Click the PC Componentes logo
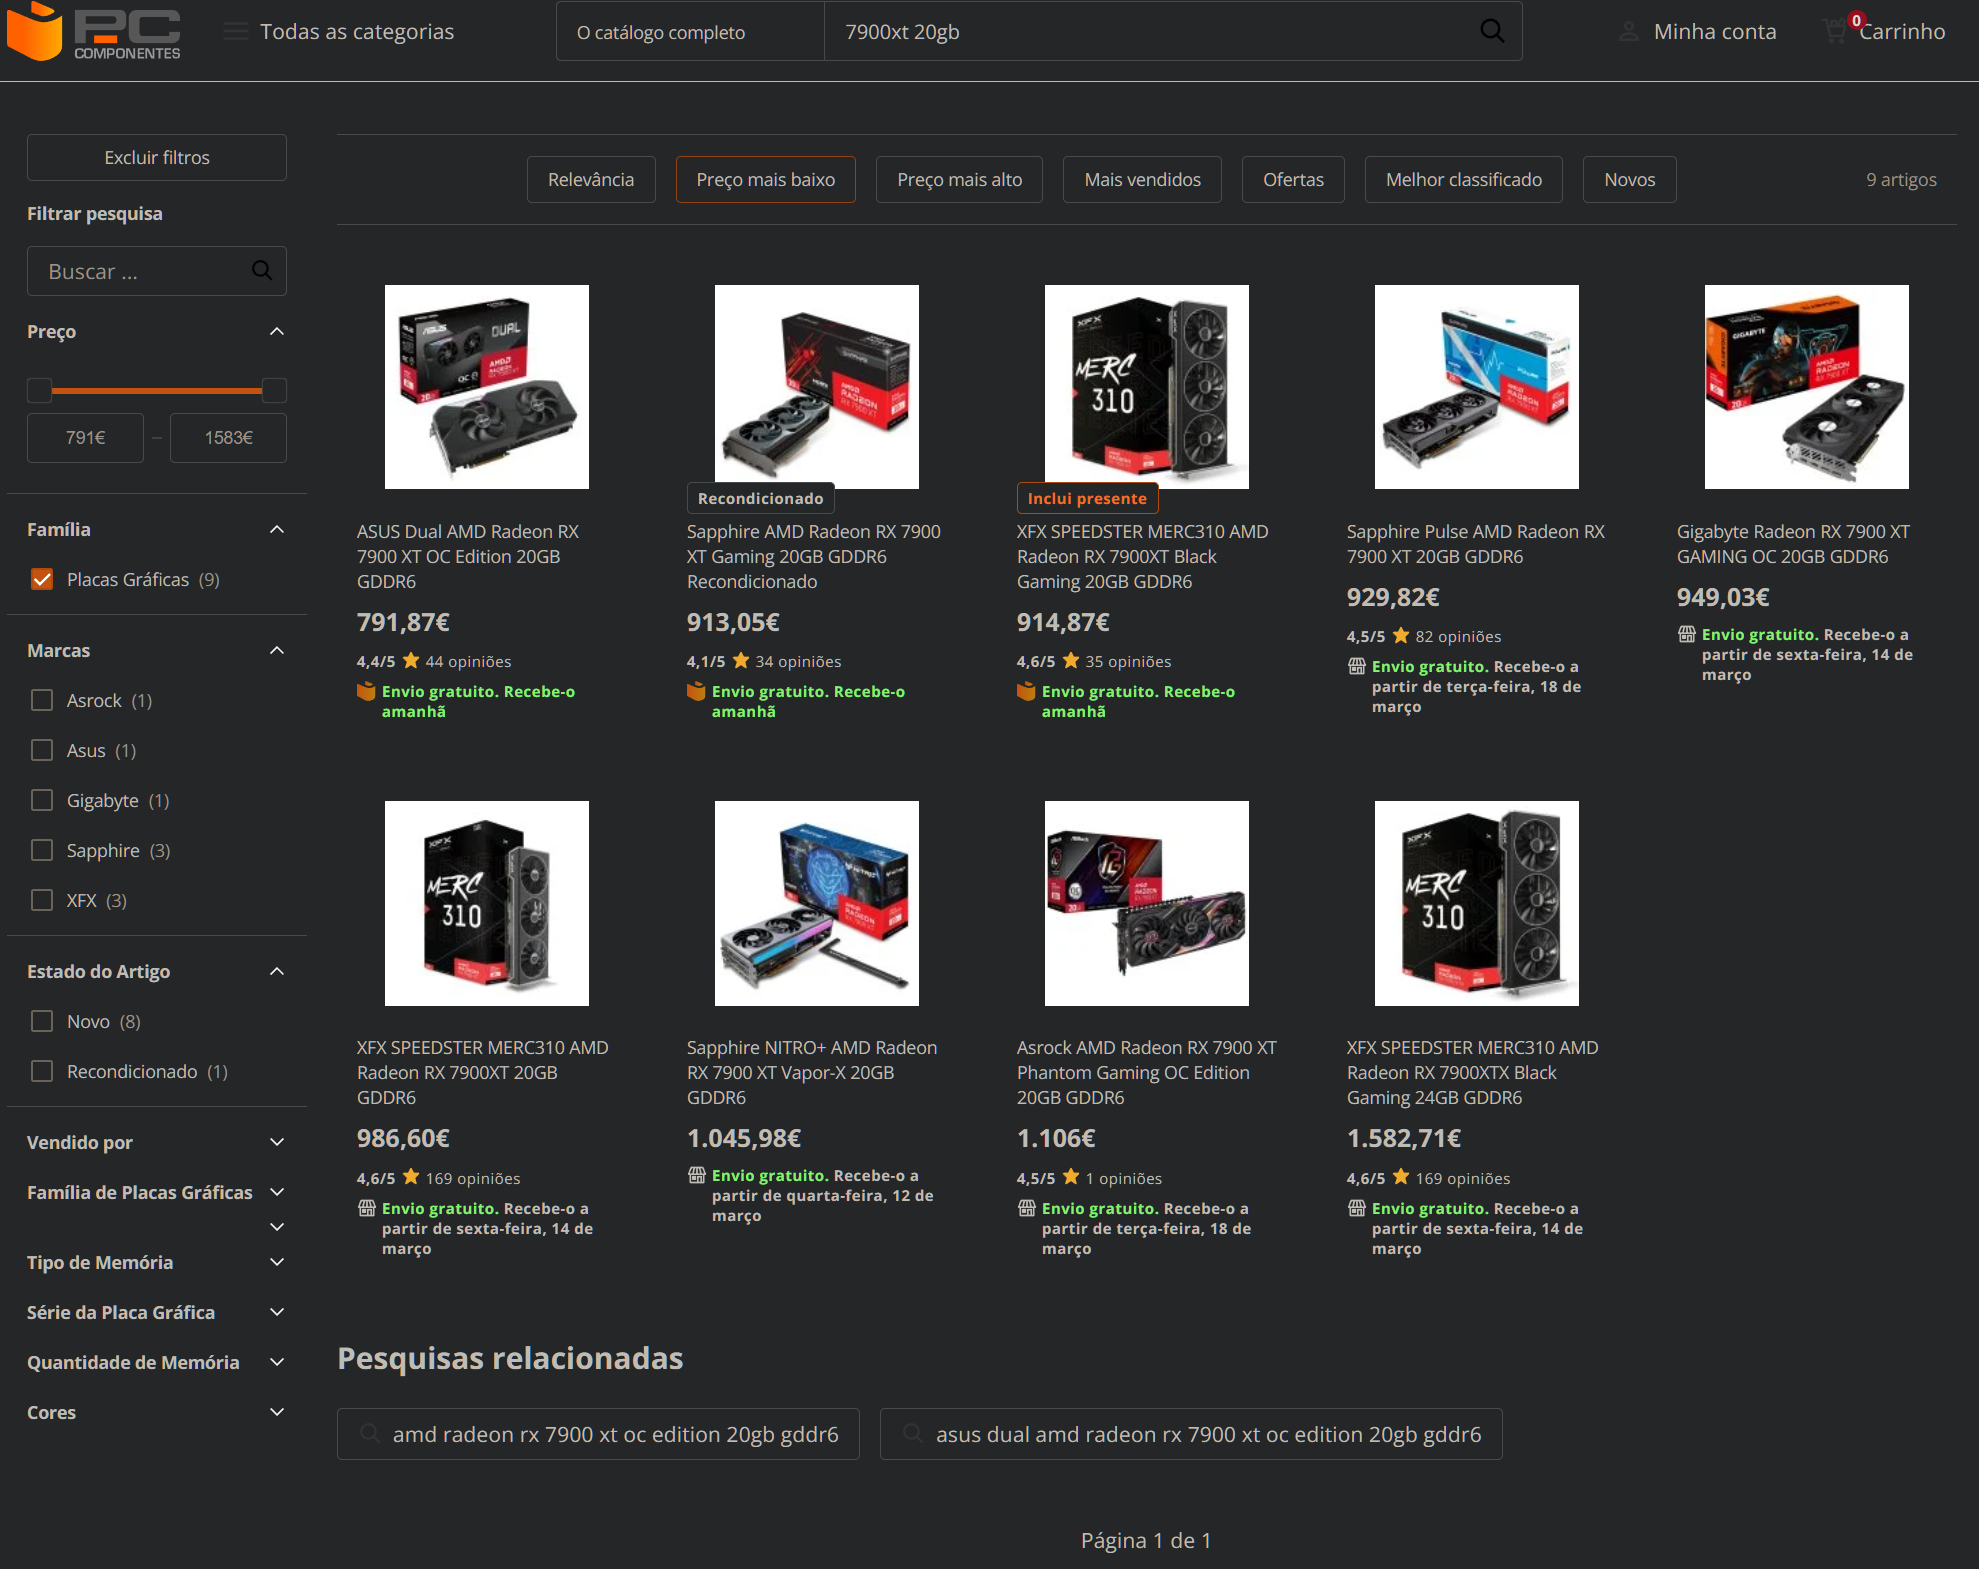Image resolution: width=1979 pixels, height=1569 pixels. click(x=94, y=32)
